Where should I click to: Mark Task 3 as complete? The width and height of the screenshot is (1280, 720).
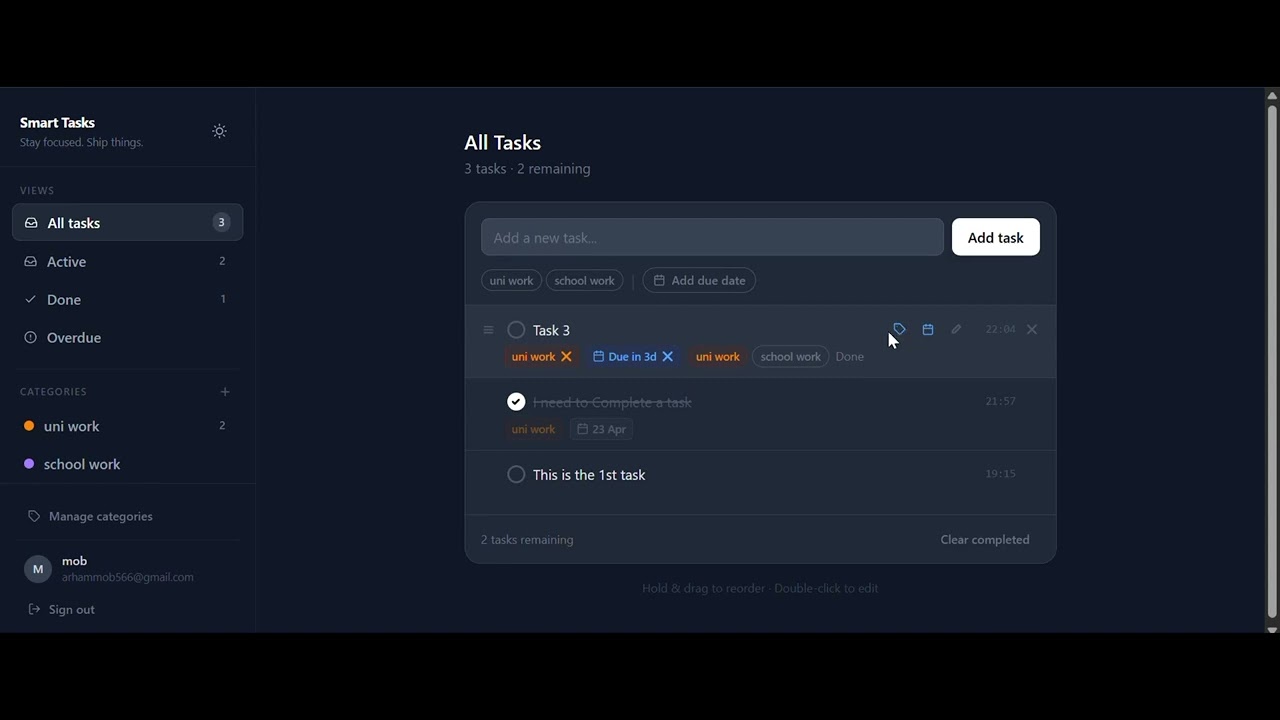click(x=516, y=330)
